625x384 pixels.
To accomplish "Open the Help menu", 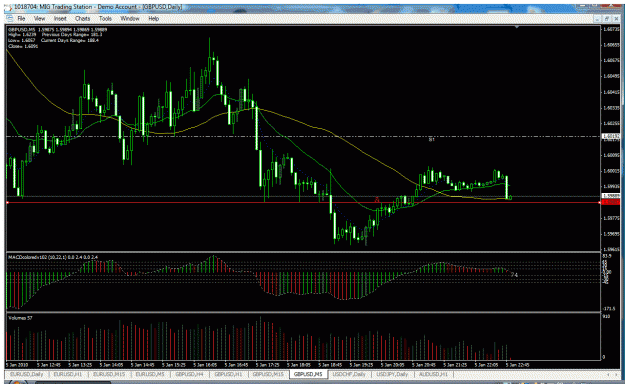I will tap(153, 18).
